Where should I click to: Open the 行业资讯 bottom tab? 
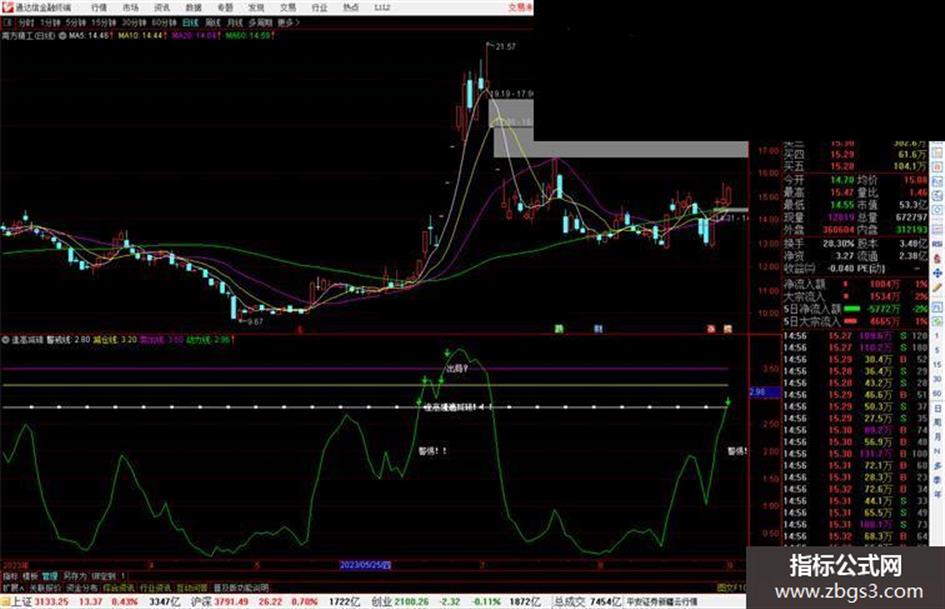click(155, 587)
